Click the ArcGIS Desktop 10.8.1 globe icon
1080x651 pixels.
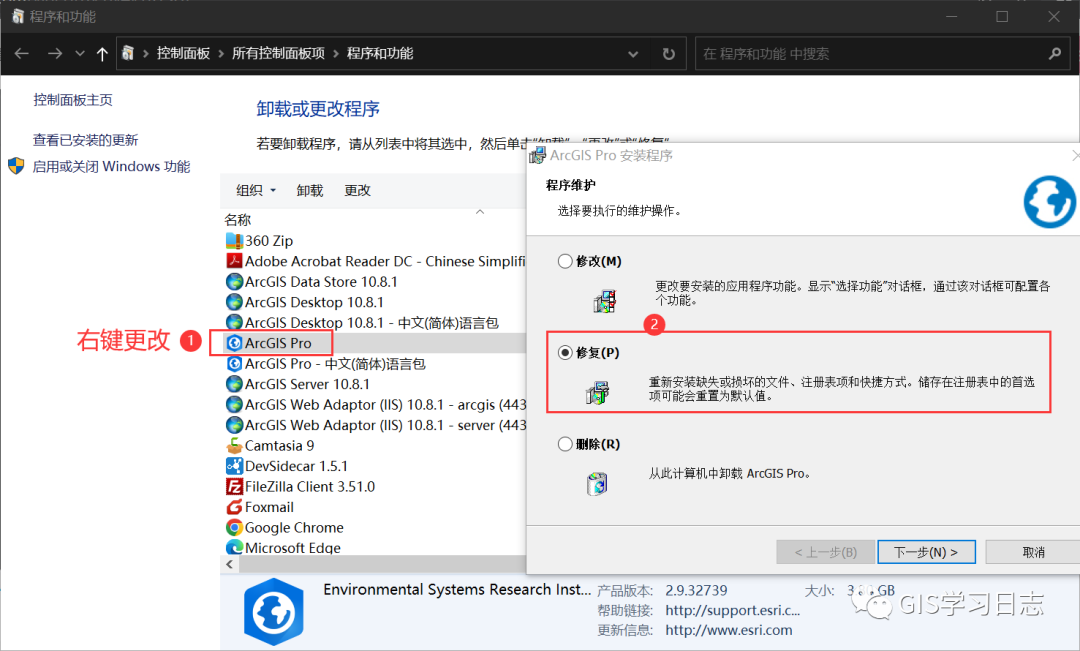[234, 302]
